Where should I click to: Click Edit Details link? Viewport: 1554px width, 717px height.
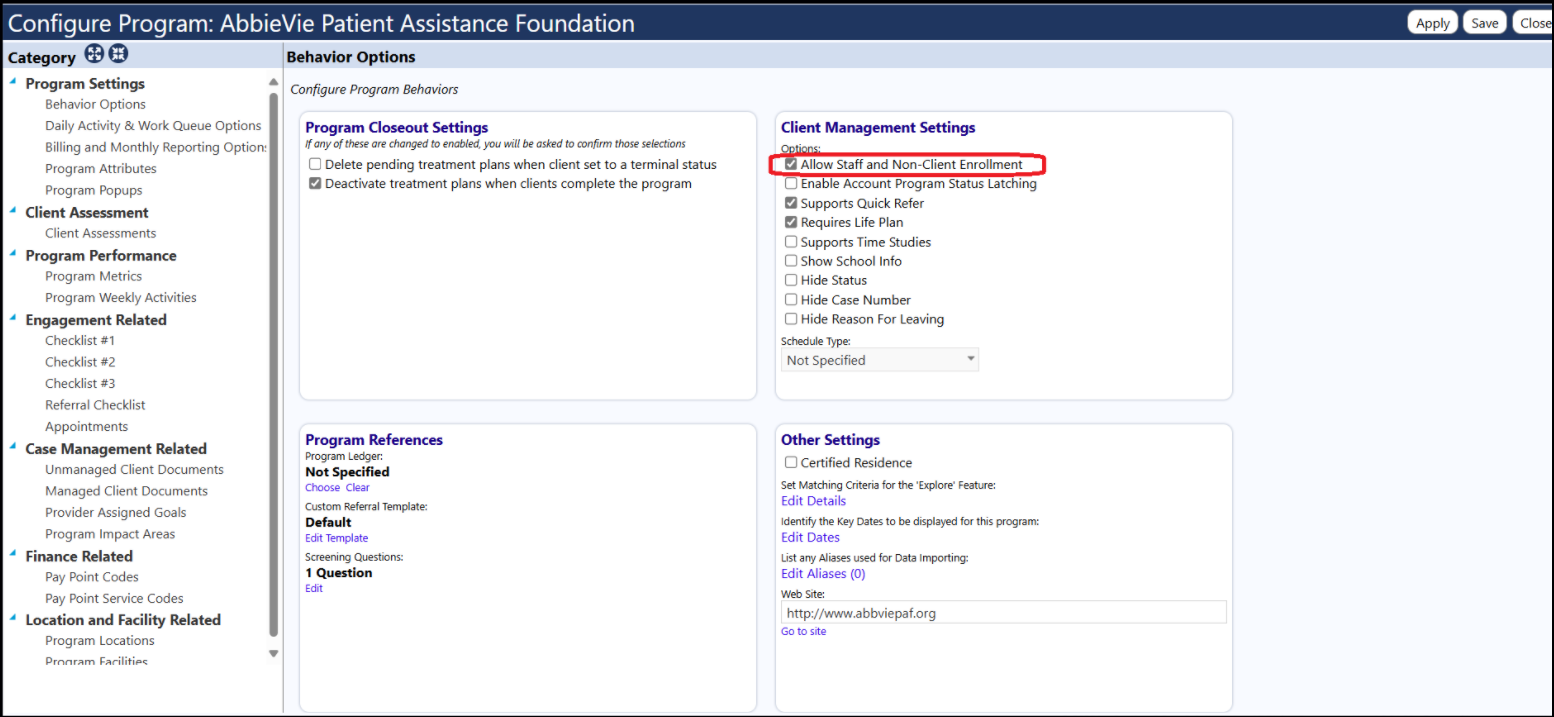click(813, 501)
